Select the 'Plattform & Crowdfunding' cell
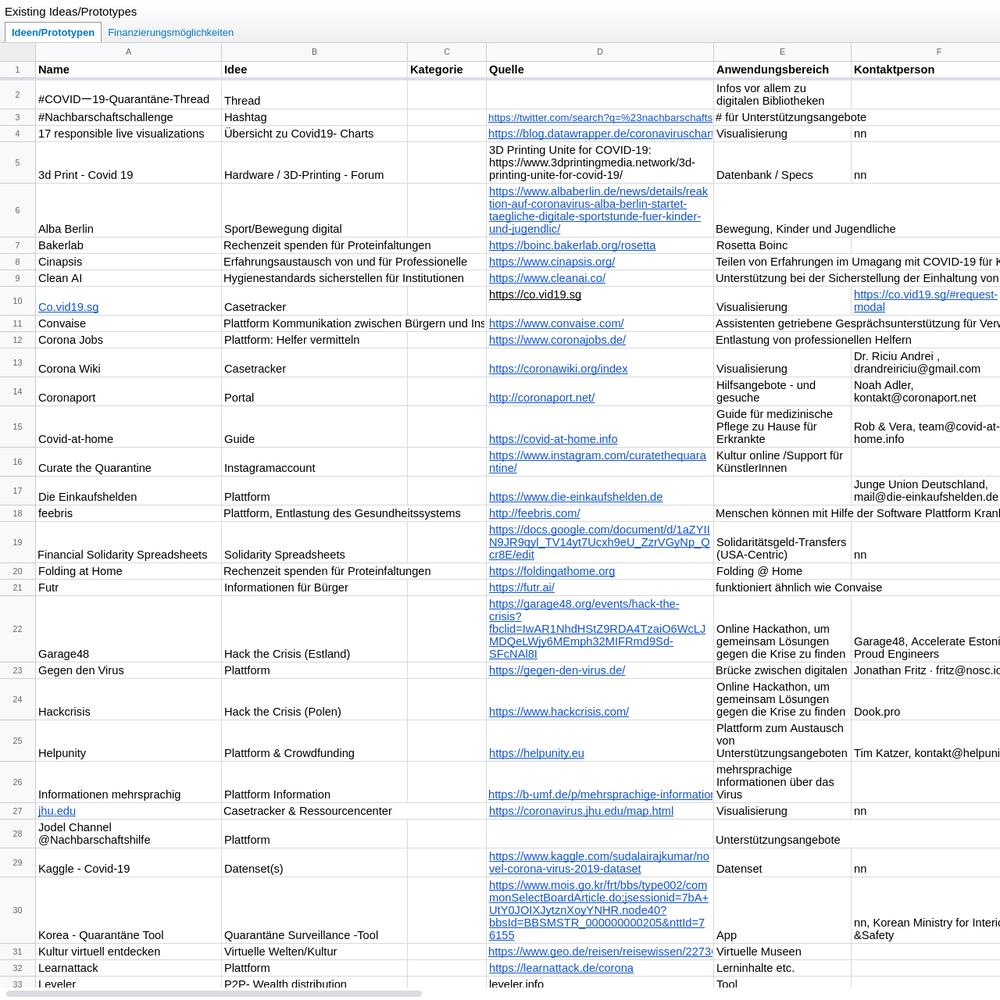 coord(314,741)
